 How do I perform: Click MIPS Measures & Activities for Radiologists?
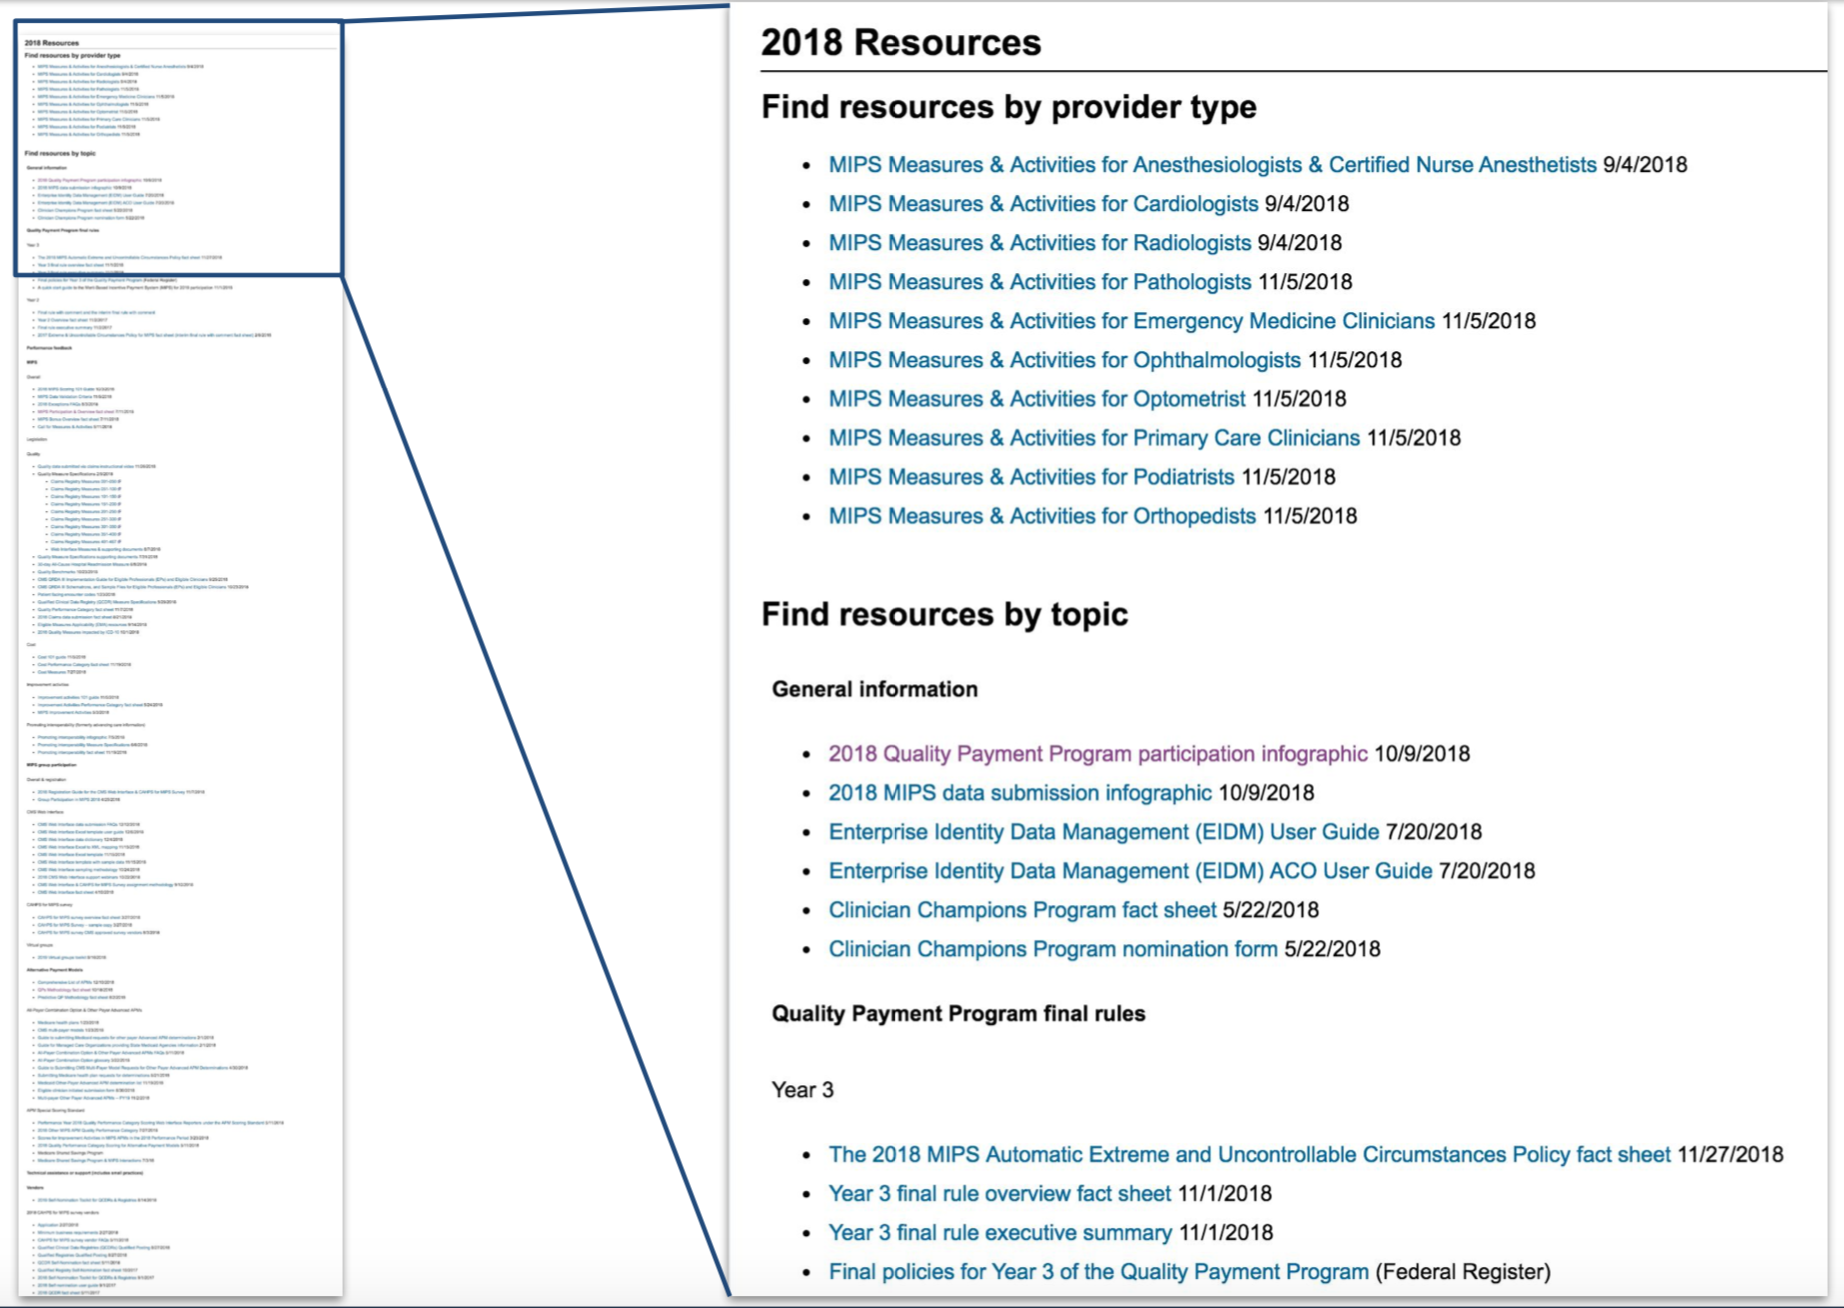pos(1038,242)
